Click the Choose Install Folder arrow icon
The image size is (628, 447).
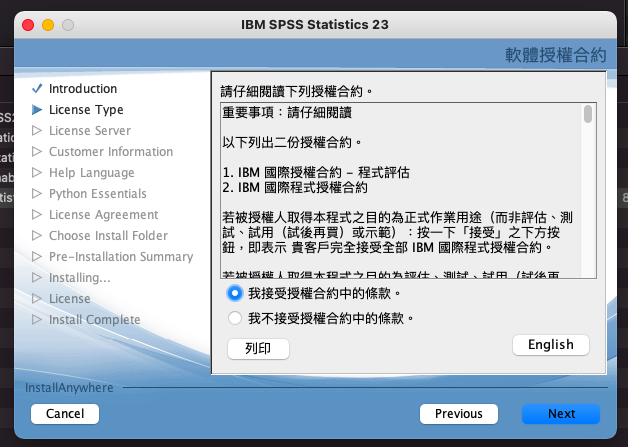pyautogui.click(x=37, y=235)
